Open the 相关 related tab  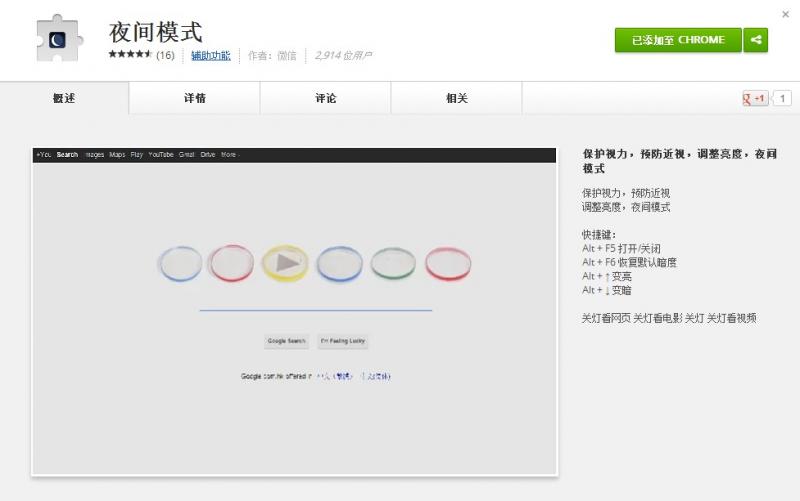(456, 98)
